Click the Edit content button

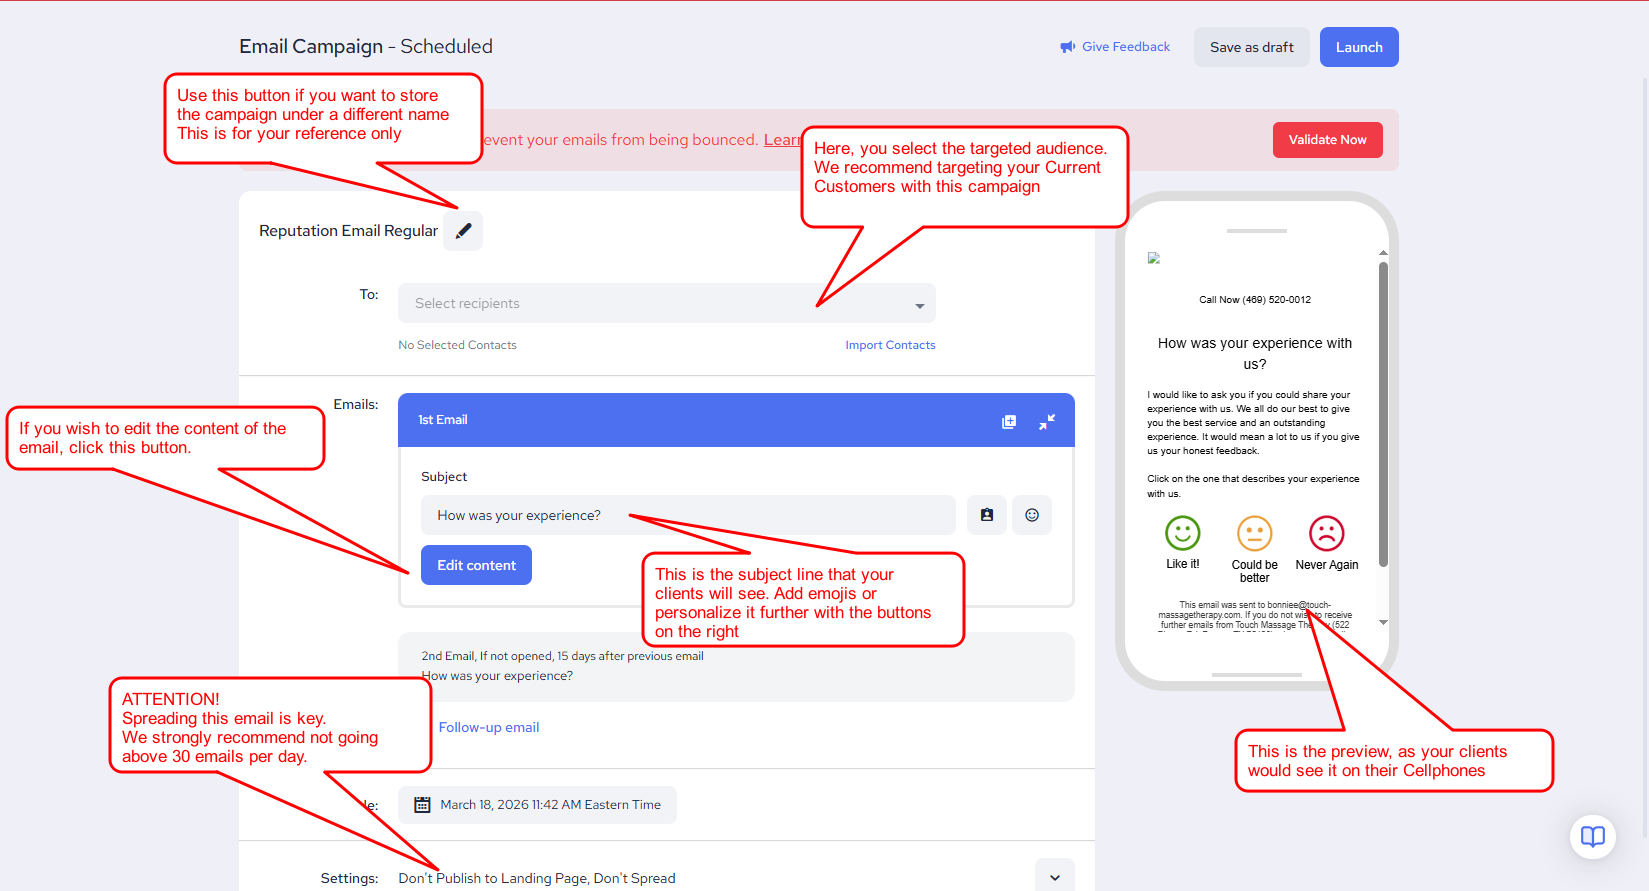[x=476, y=565]
